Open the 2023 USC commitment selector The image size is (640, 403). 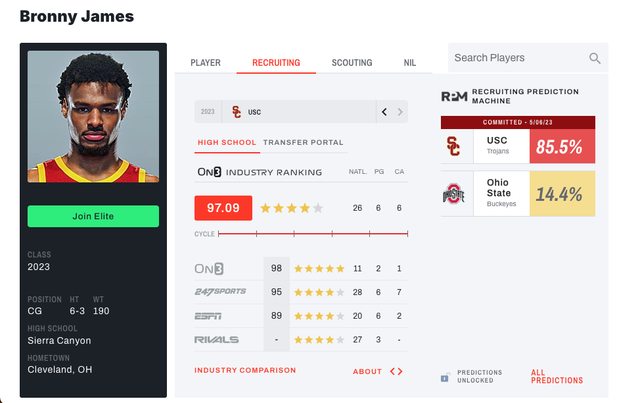[x=285, y=112]
